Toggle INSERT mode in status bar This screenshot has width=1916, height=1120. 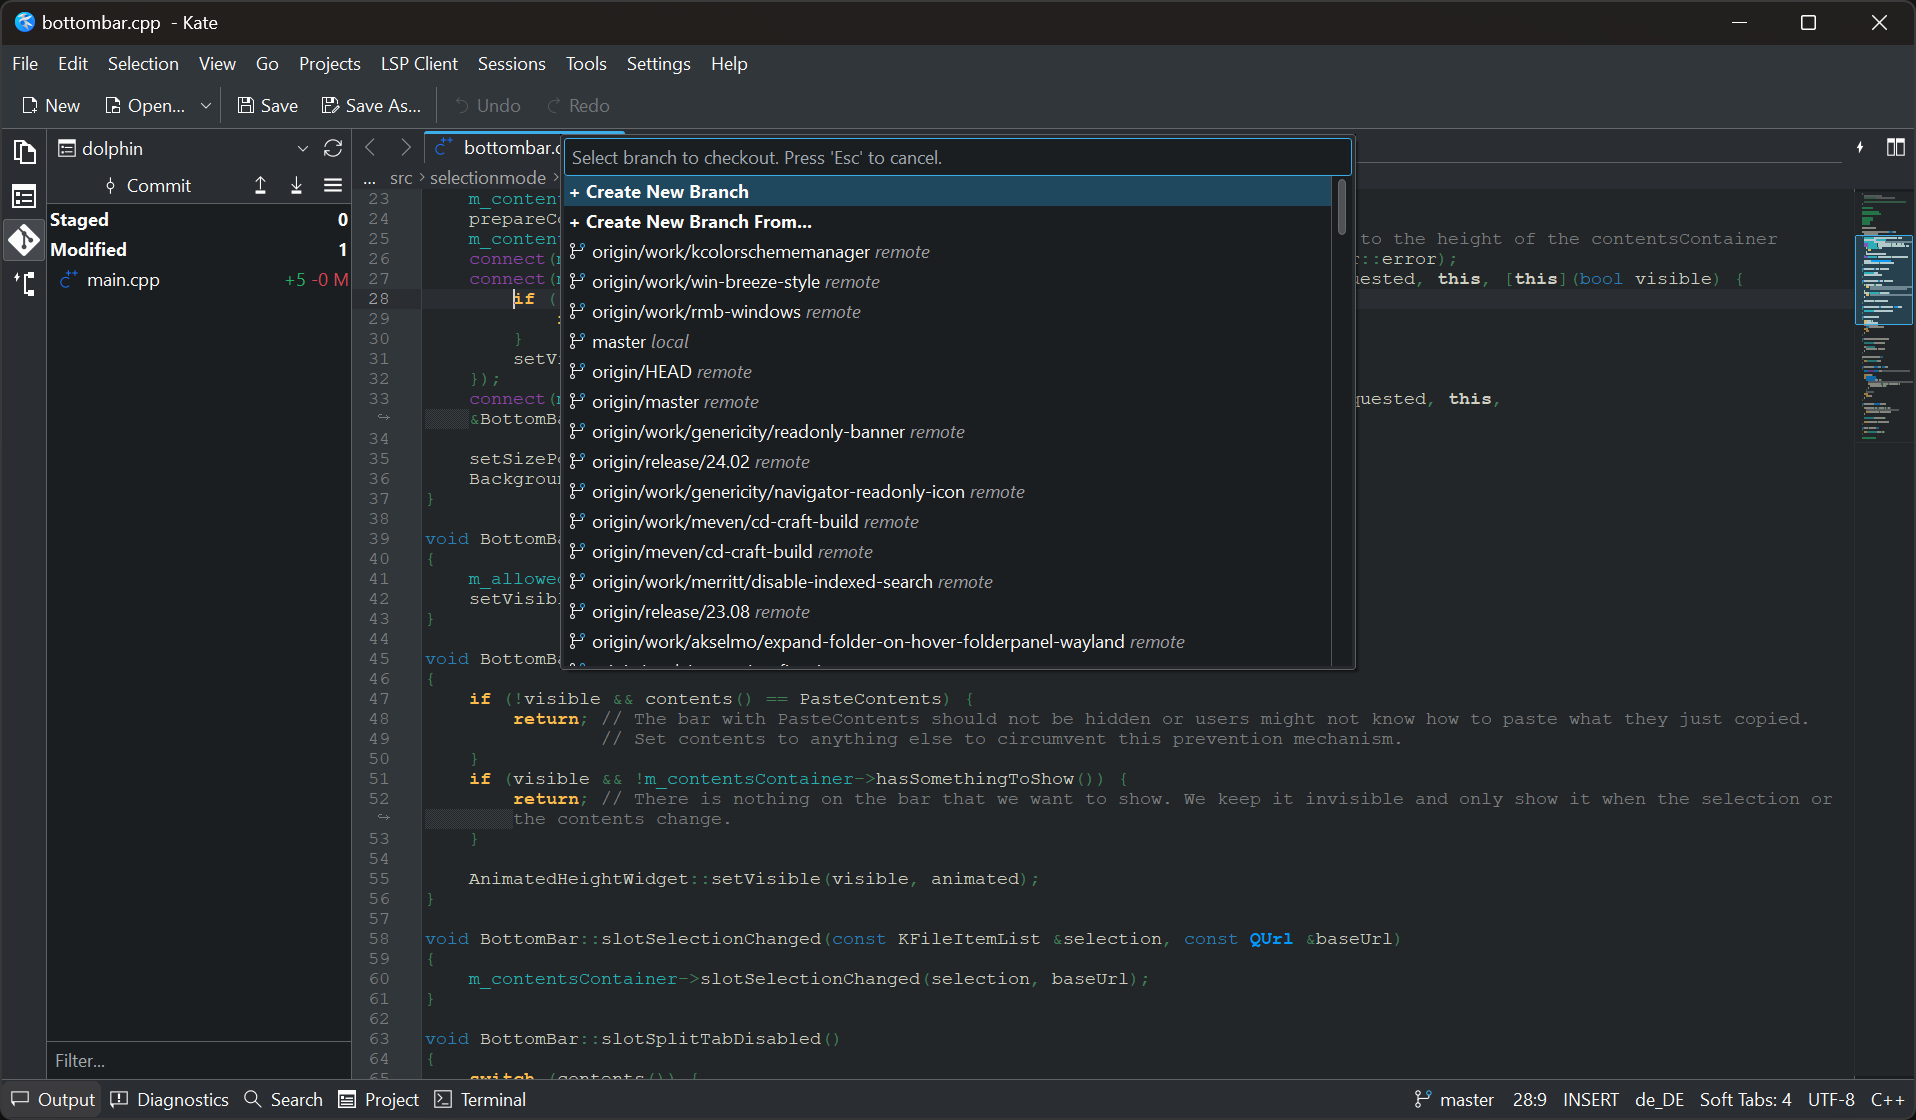[1590, 1100]
